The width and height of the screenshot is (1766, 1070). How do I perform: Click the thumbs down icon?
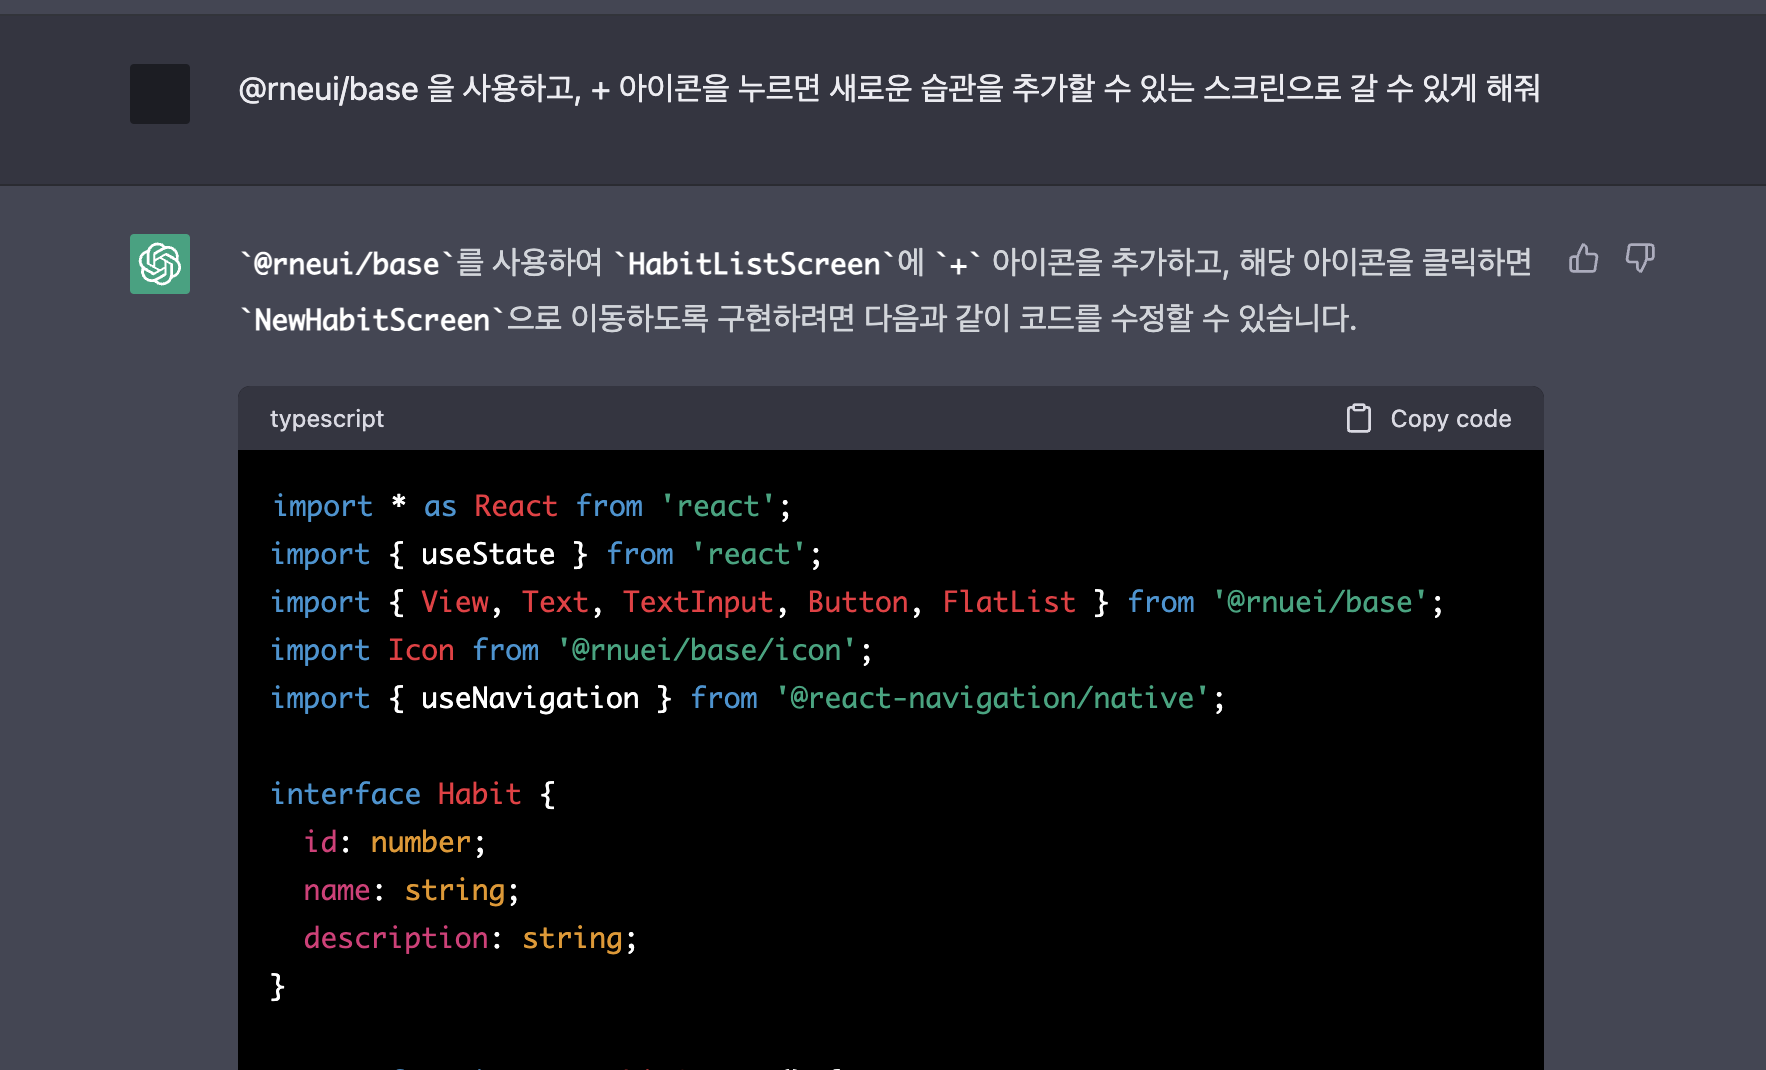coord(1640,259)
